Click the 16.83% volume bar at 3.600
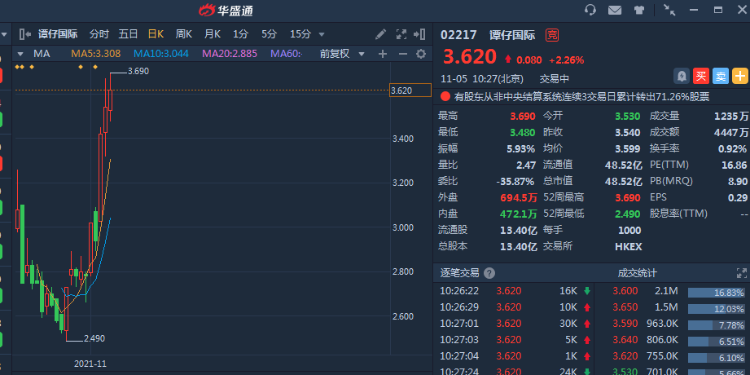 716,293
